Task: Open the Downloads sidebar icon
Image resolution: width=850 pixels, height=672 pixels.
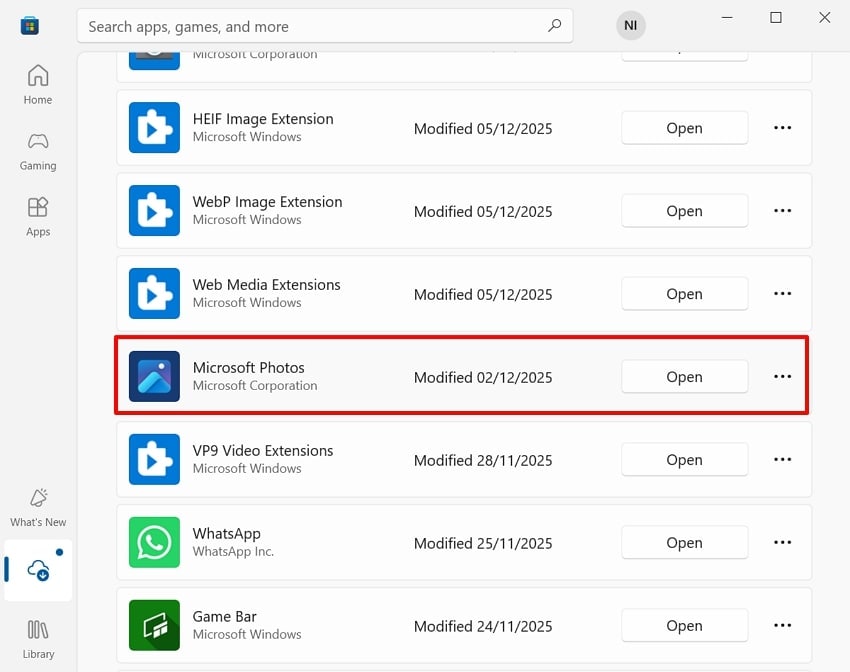Action: tap(38, 570)
